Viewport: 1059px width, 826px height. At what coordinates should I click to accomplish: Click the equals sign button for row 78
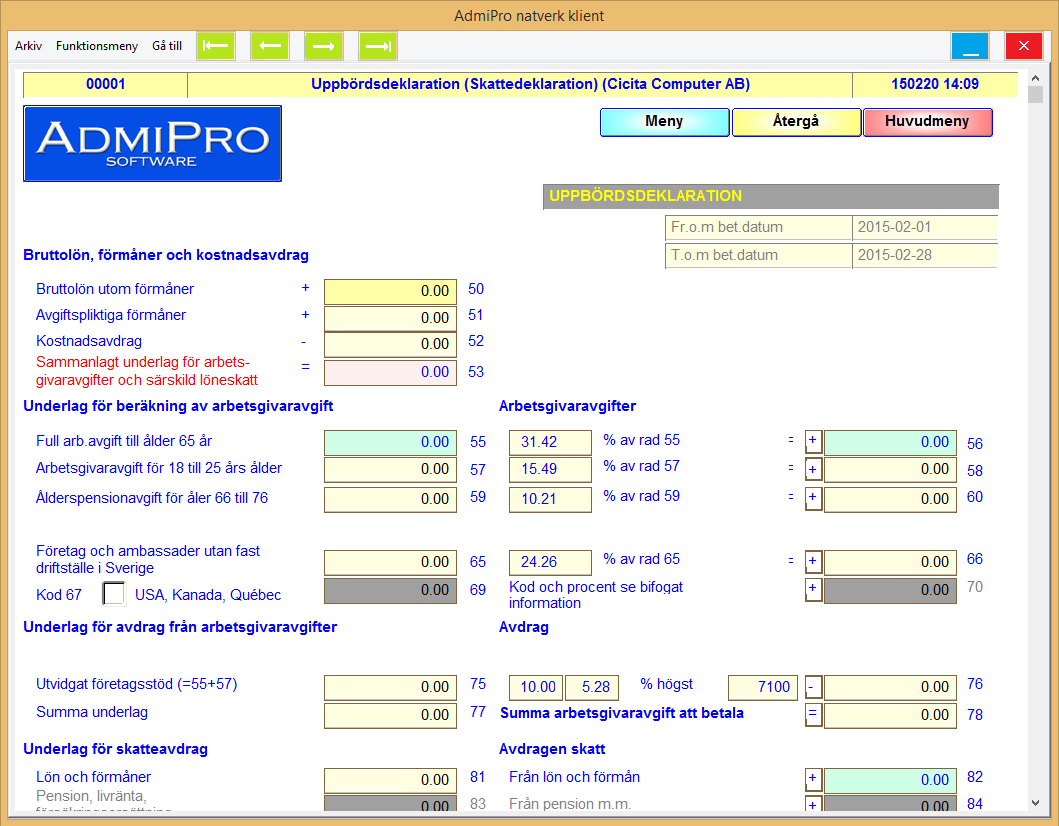point(813,715)
